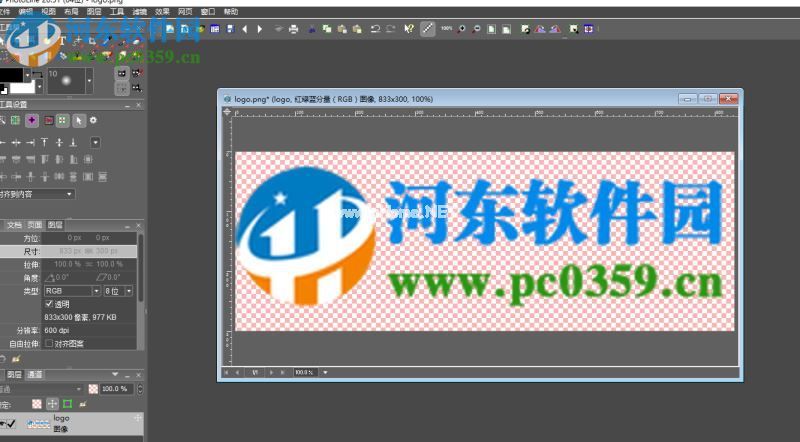Click the 100.0% zoom field in document window

(305, 372)
